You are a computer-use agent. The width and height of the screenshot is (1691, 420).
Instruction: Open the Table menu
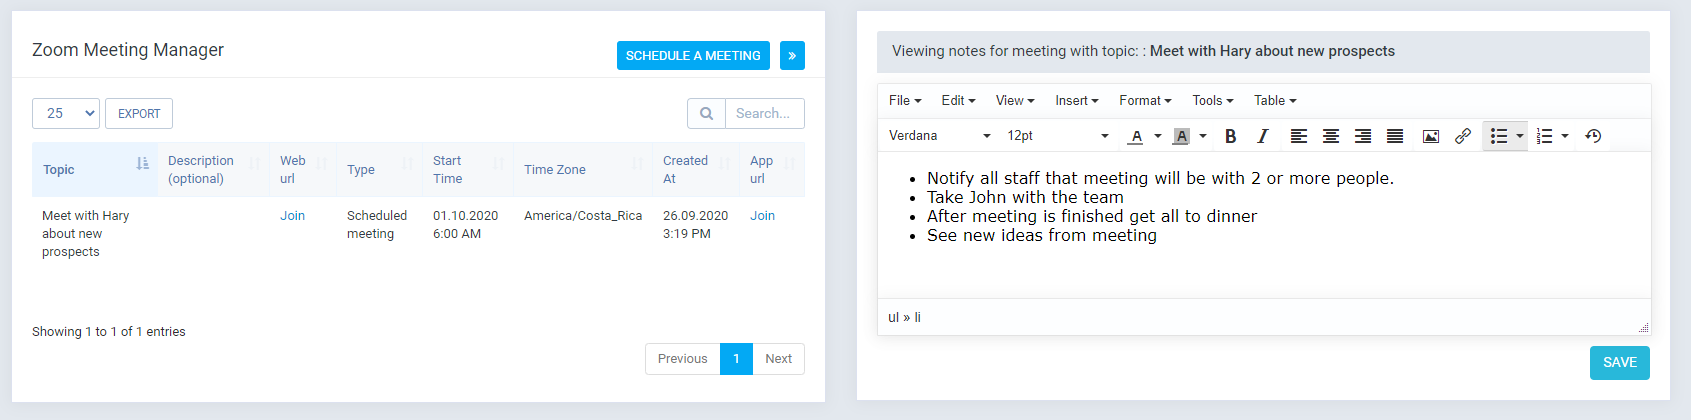coord(1275,101)
